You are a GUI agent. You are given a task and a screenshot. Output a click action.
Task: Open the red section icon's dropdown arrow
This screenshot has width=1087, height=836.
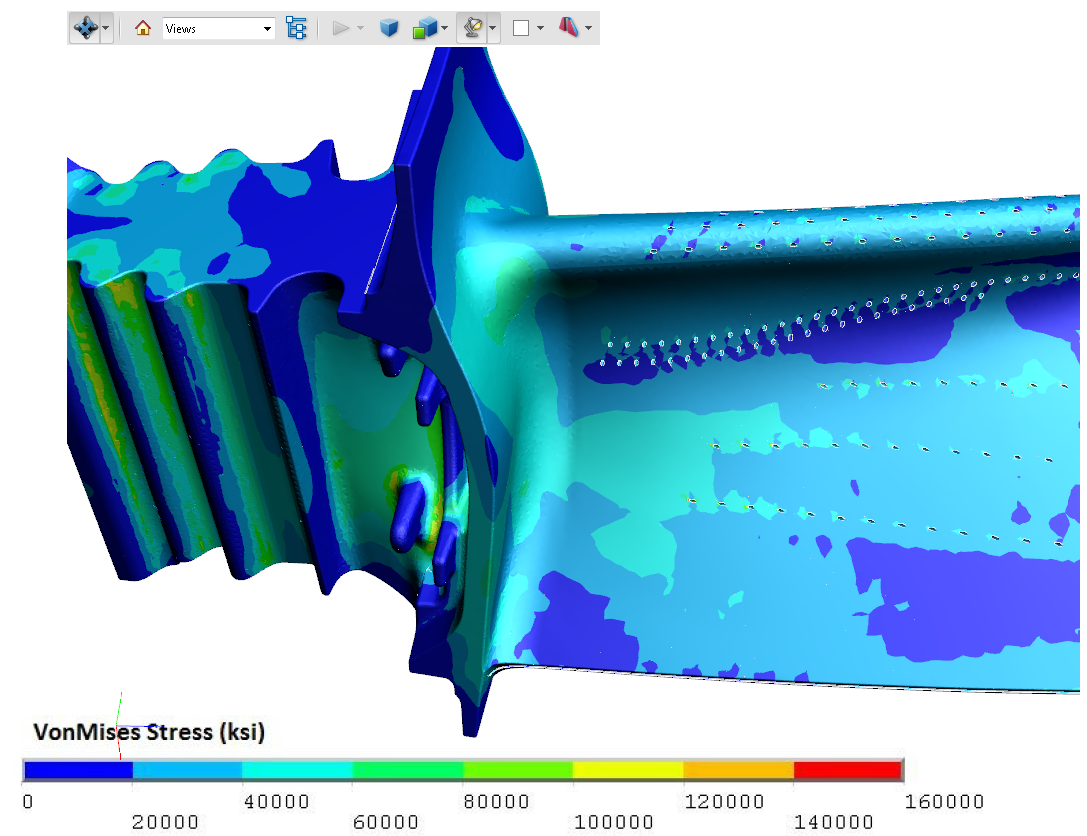click(x=588, y=29)
